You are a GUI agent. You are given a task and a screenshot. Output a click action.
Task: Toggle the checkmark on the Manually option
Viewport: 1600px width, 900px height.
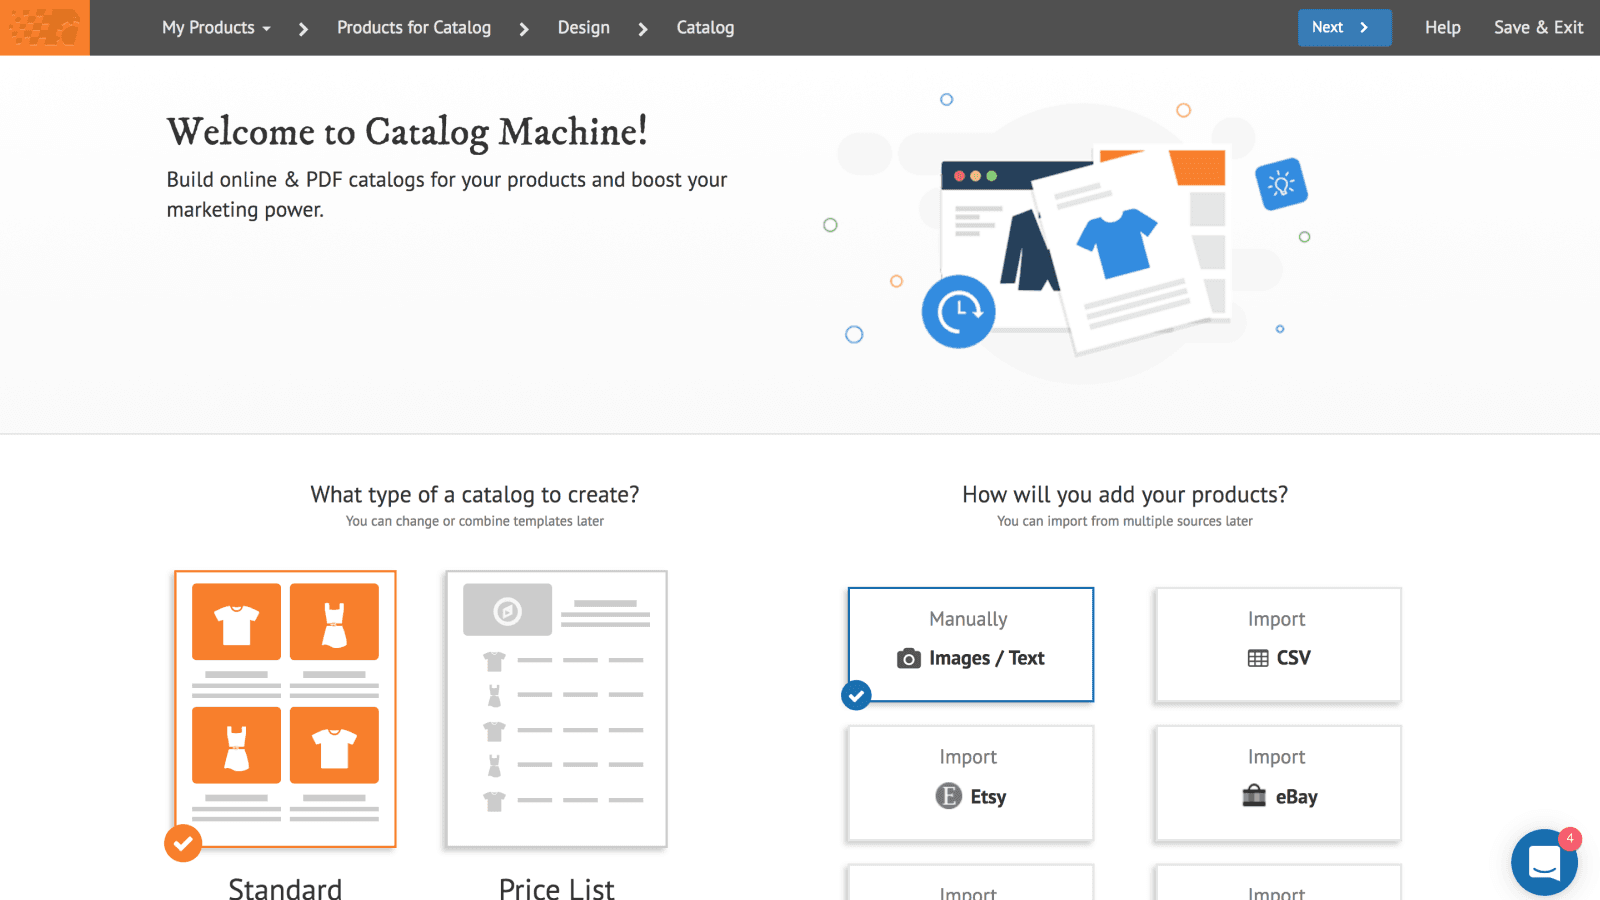[856, 695]
